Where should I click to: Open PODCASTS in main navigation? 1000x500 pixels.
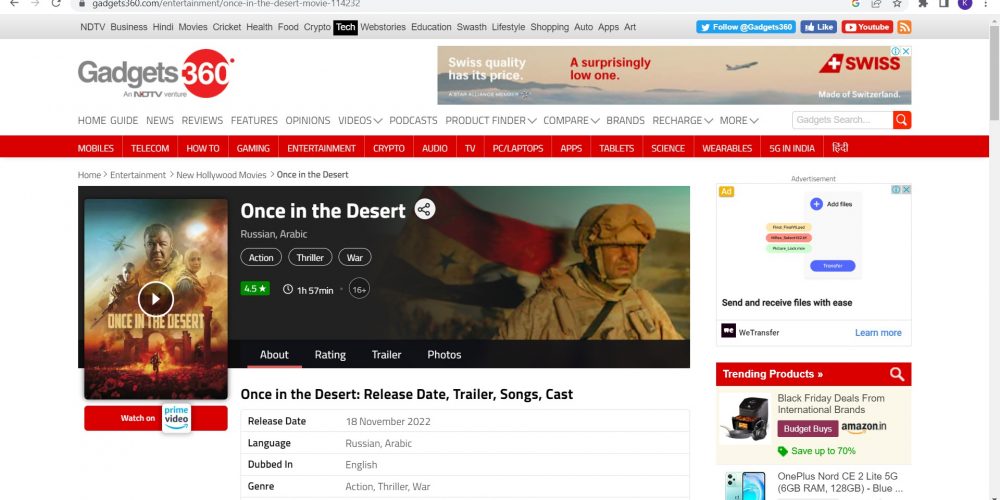tap(413, 121)
